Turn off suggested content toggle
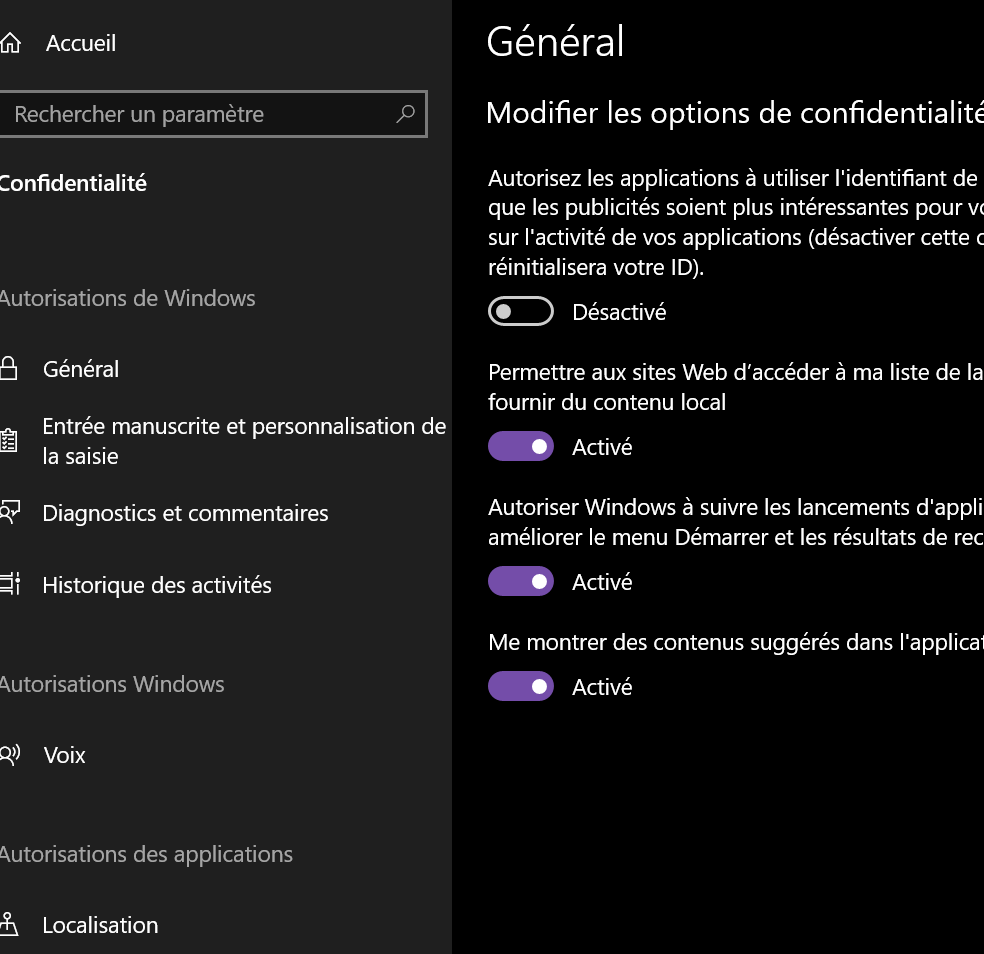Image resolution: width=984 pixels, height=954 pixels. (521, 686)
